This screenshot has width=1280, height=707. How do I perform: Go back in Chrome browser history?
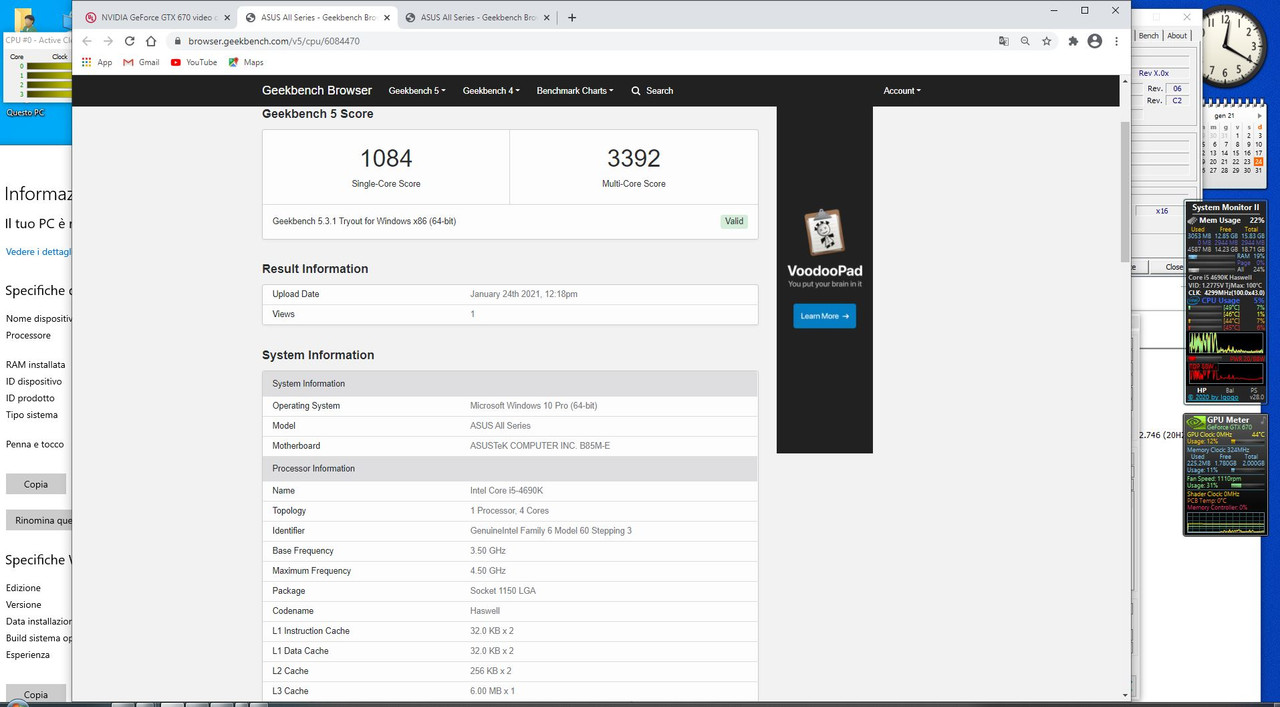[86, 41]
